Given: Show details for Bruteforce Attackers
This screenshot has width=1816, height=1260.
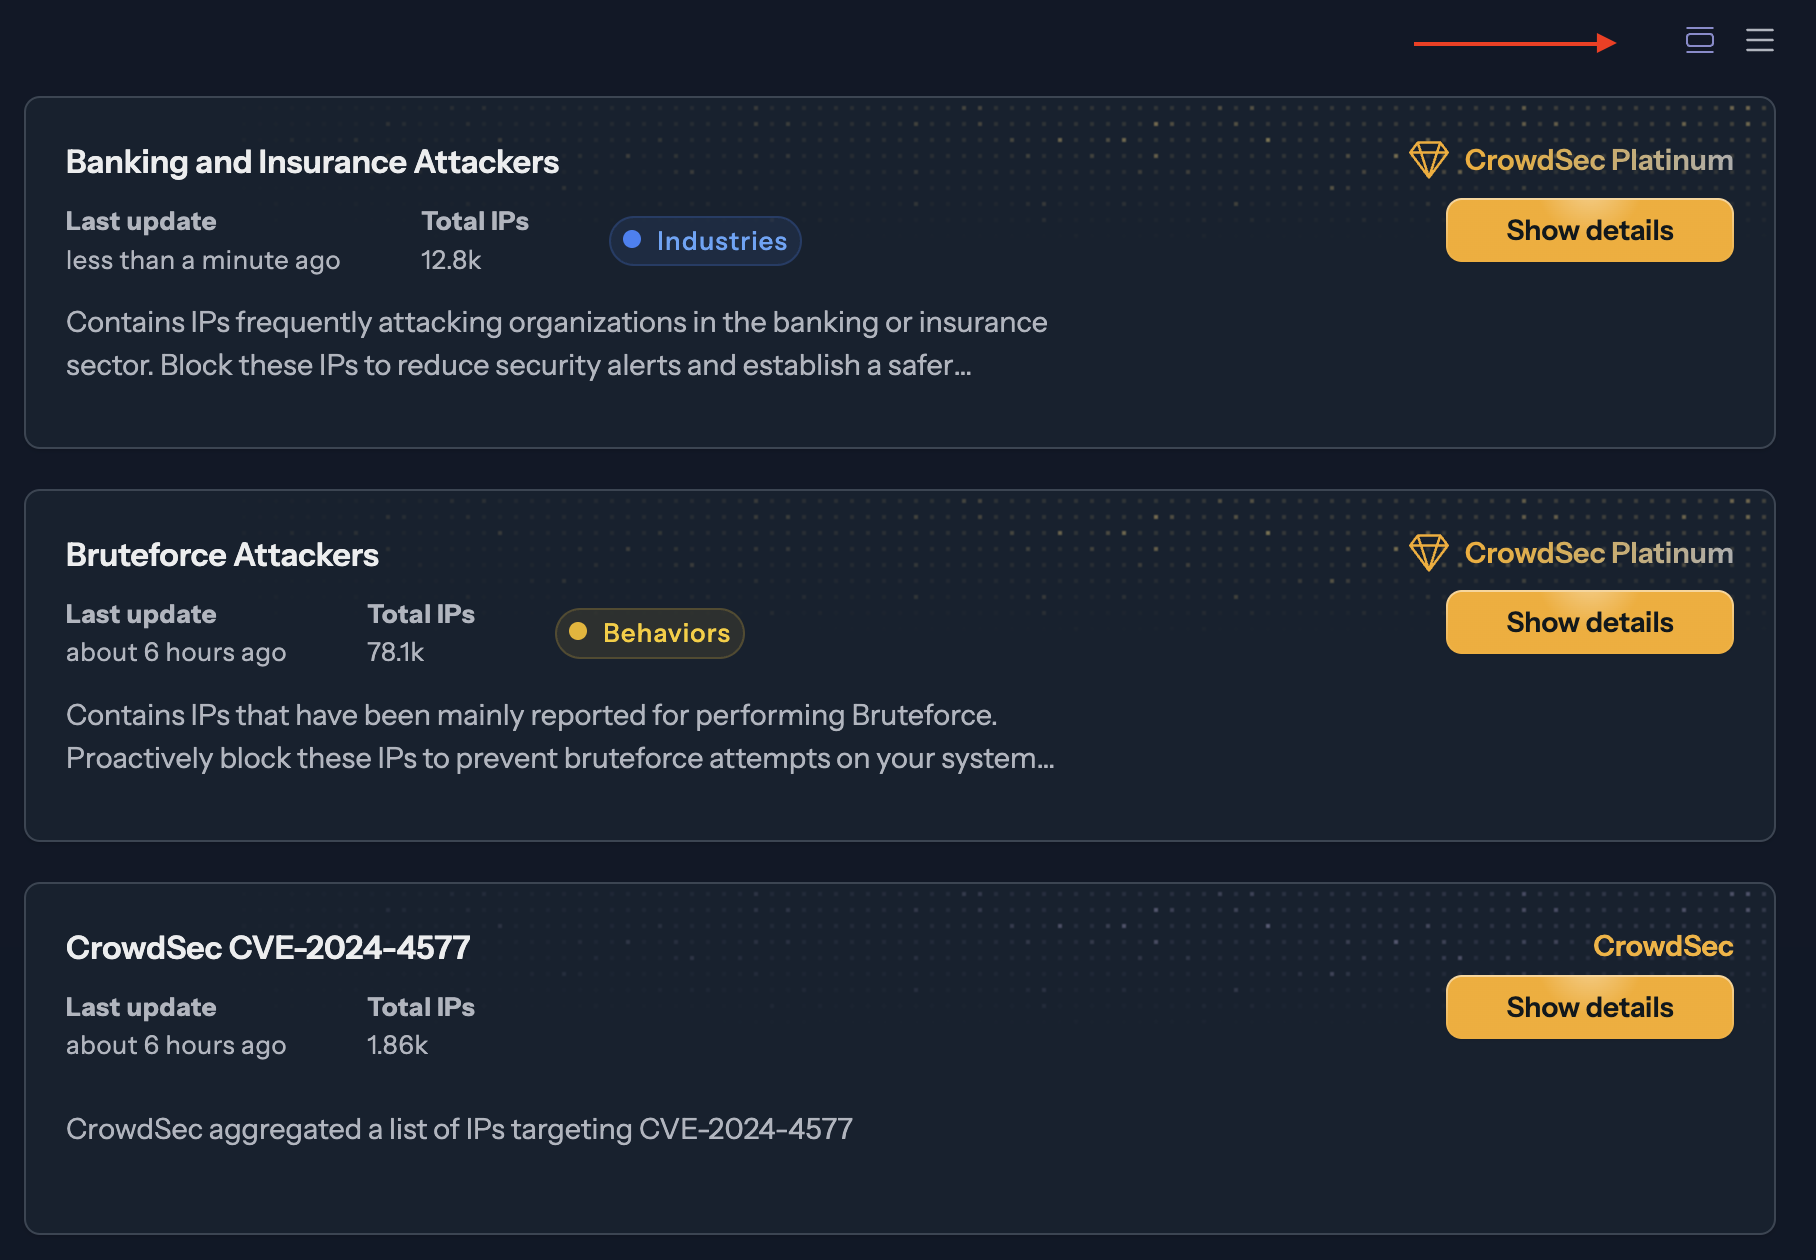Looking at the screenshot, I should pyautogui.click(x=1589, y=622).
